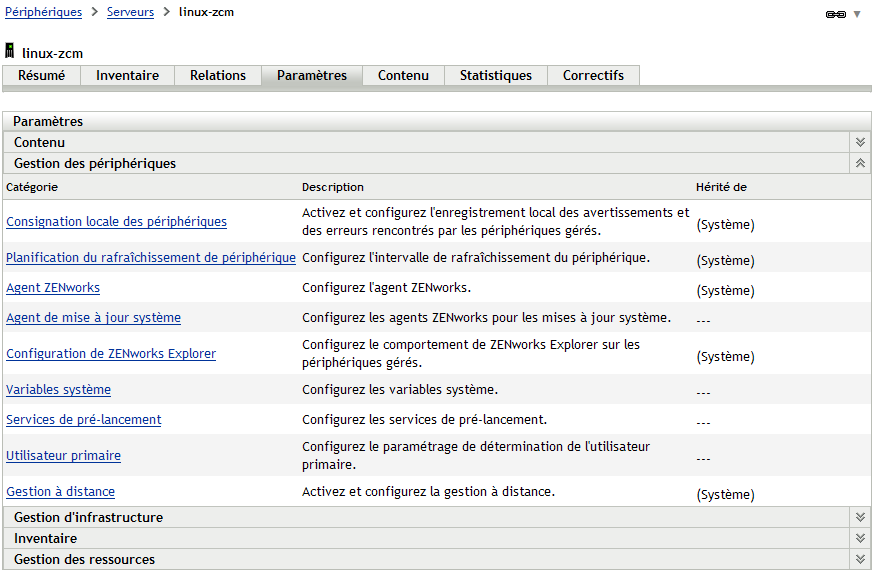Go to the Relations tab
This screenshot has width=874, height=570.
pos(218,75)
